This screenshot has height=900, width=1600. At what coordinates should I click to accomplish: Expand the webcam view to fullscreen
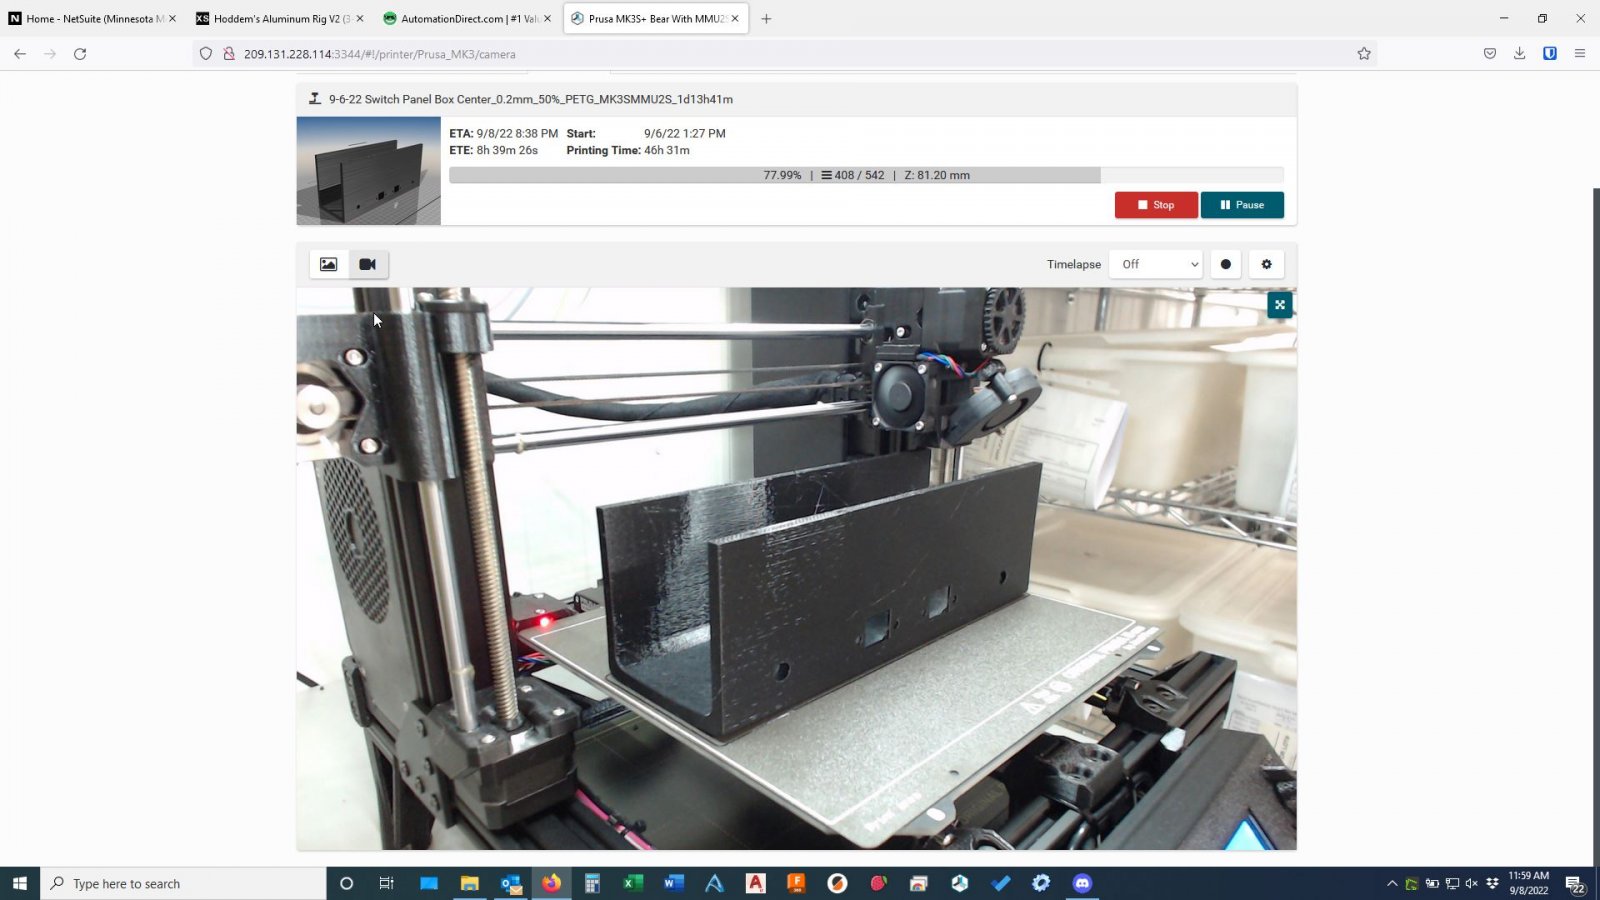click(x=1280, y=305)
